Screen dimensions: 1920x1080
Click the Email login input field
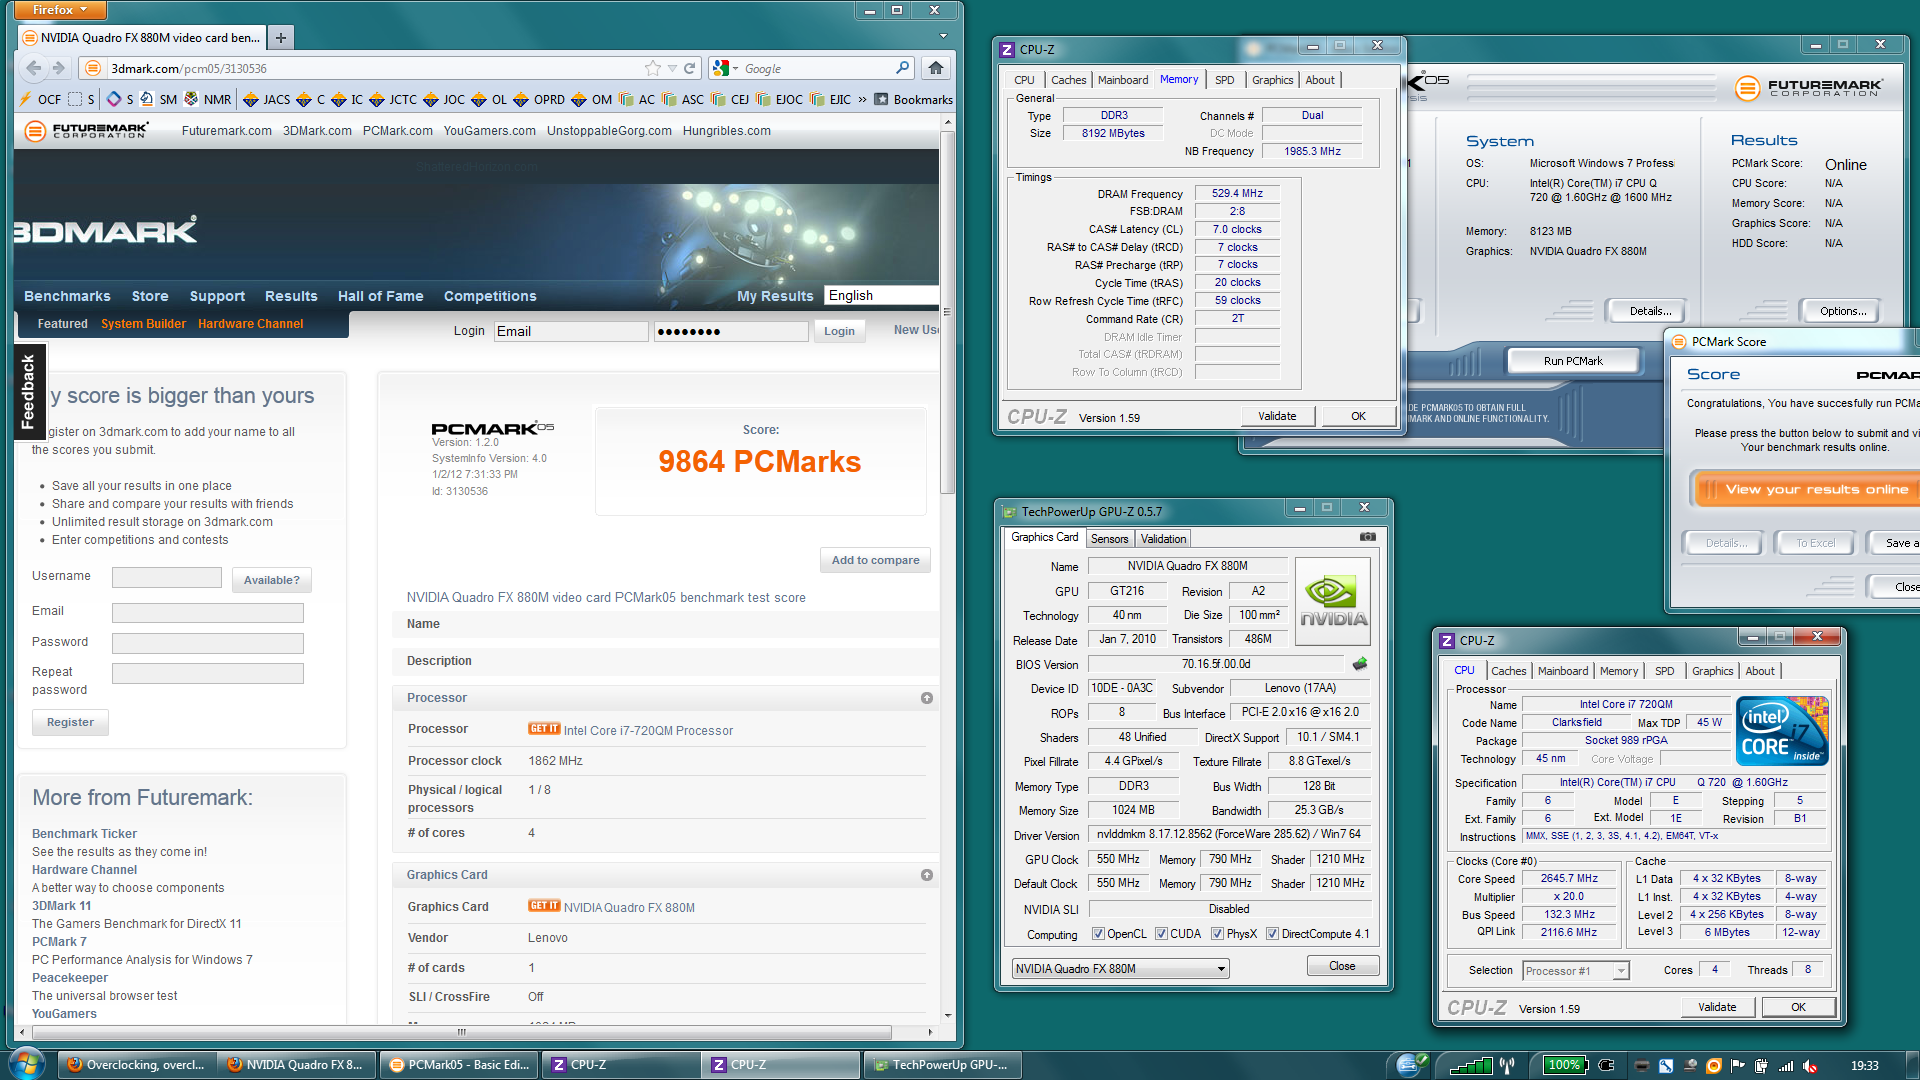571,331
